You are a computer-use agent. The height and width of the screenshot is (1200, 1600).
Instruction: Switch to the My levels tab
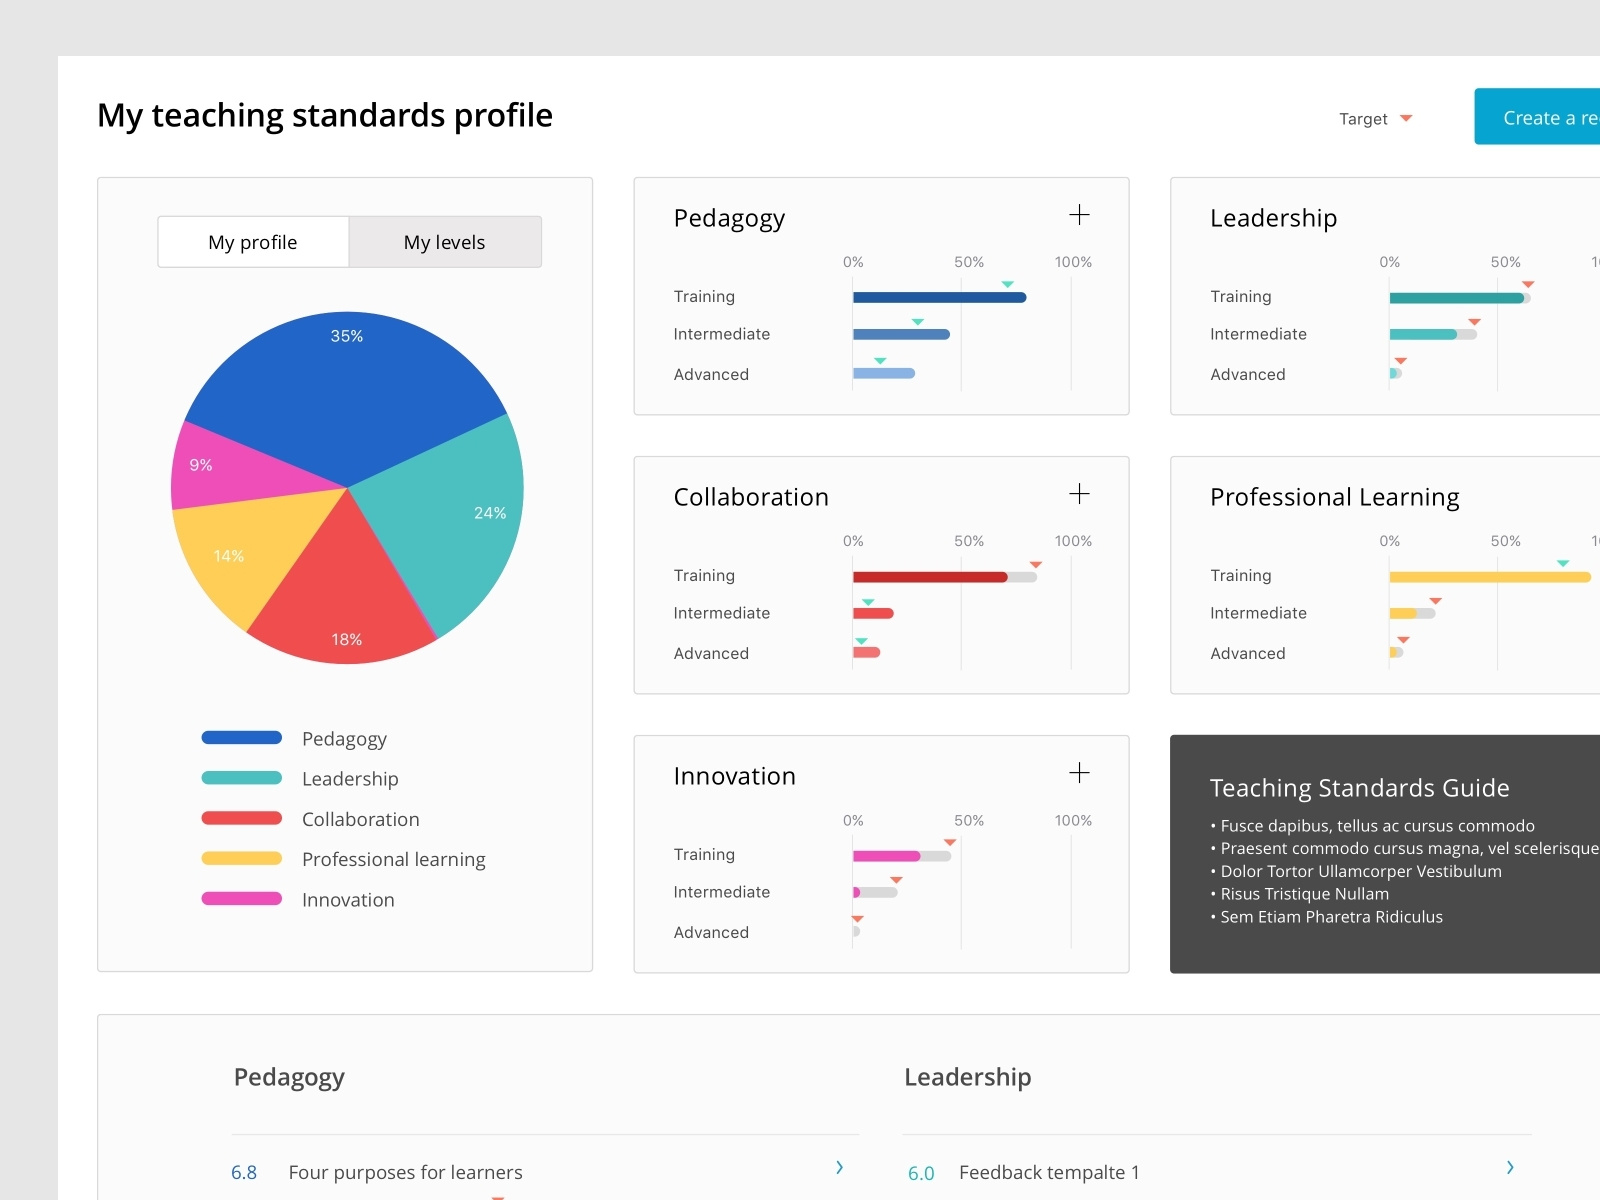[444, 242]
